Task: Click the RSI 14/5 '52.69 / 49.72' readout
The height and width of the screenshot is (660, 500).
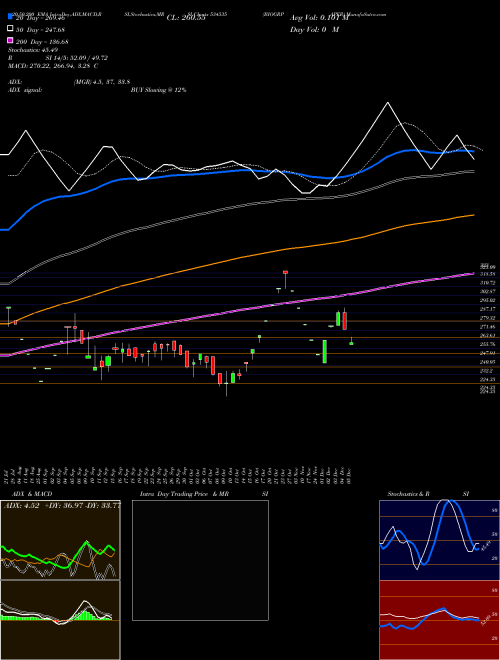Action: pos(88,58)
